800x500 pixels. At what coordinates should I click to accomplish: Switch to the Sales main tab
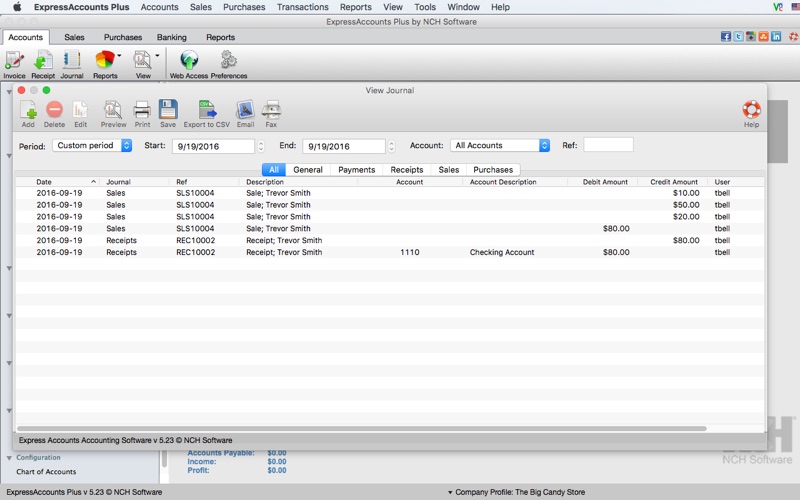(74, 37)
